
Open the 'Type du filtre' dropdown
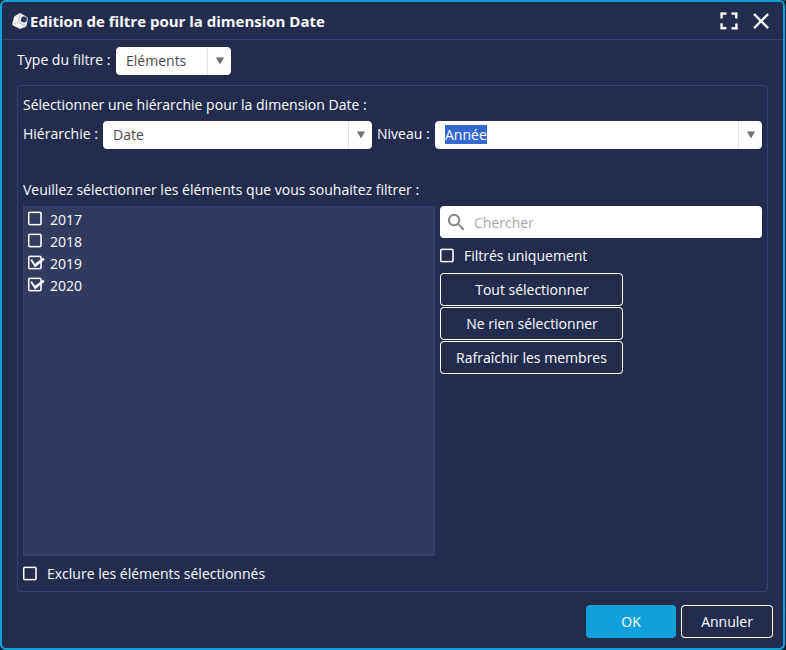pyautogui.click(x=219, y=61)
